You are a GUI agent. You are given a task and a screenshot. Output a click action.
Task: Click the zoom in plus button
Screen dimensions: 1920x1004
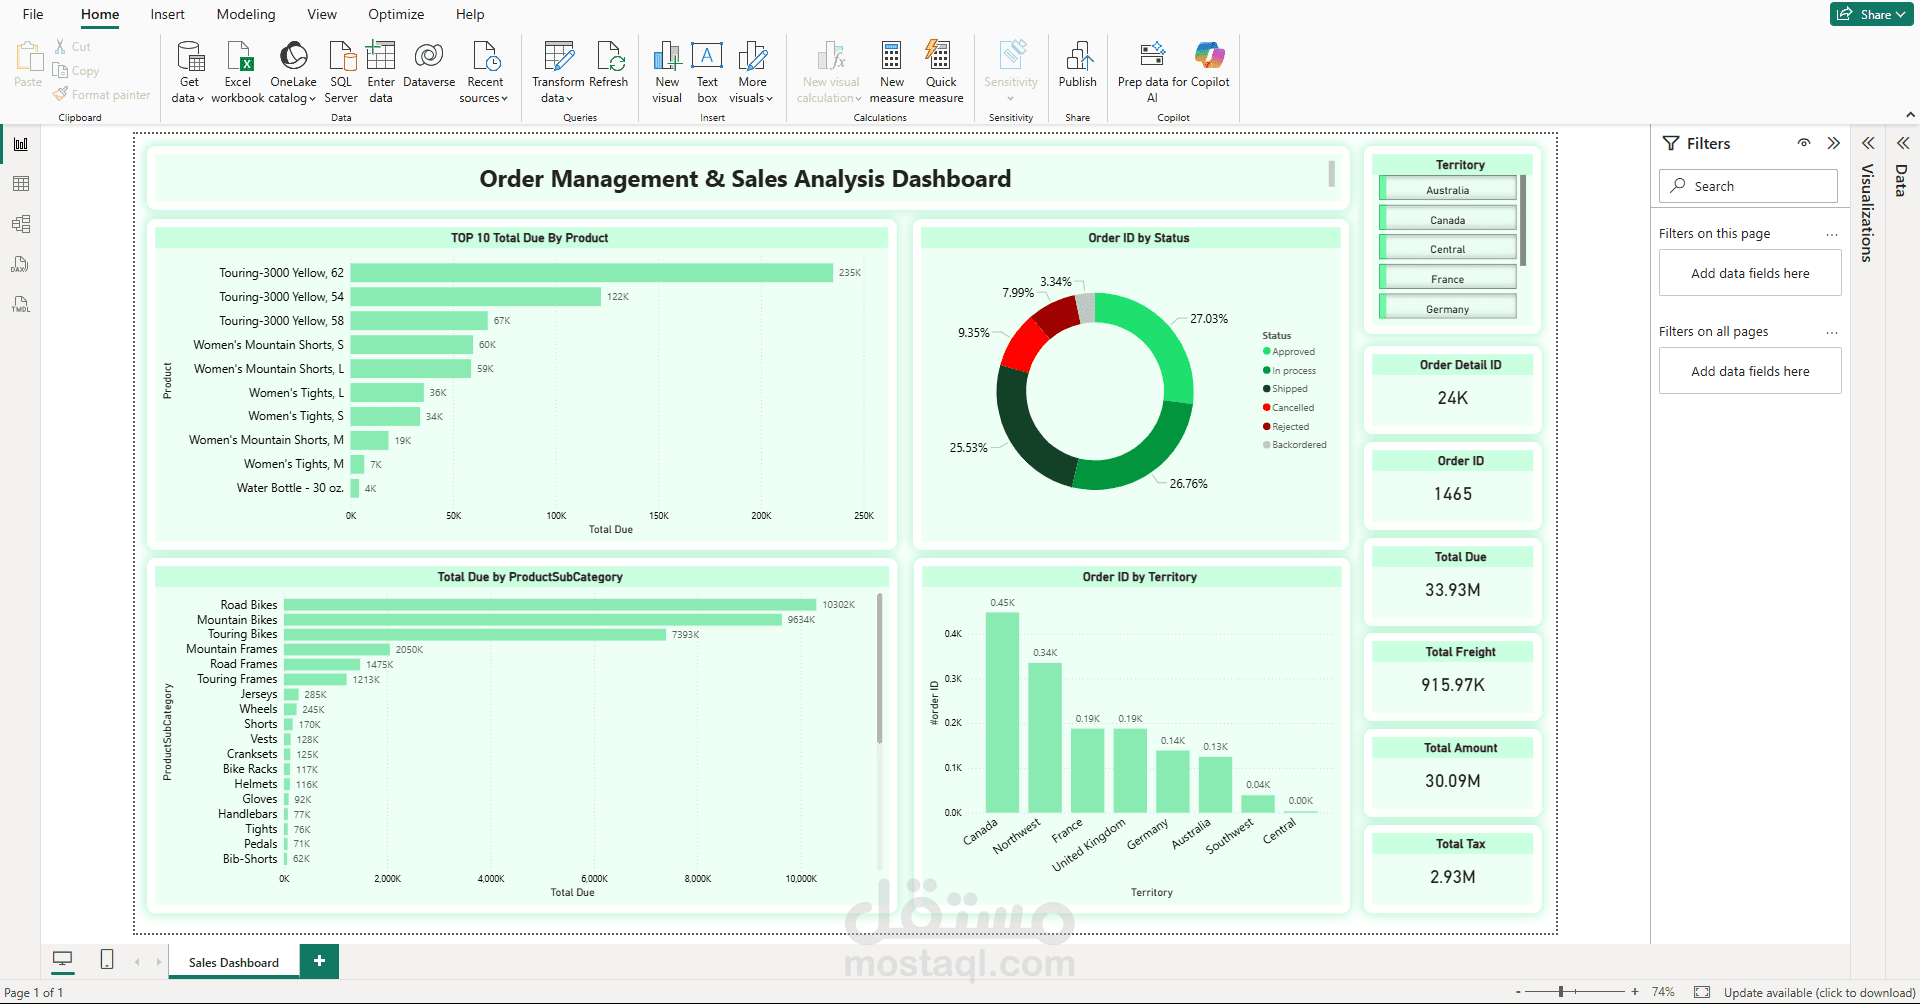point(1635,992)
